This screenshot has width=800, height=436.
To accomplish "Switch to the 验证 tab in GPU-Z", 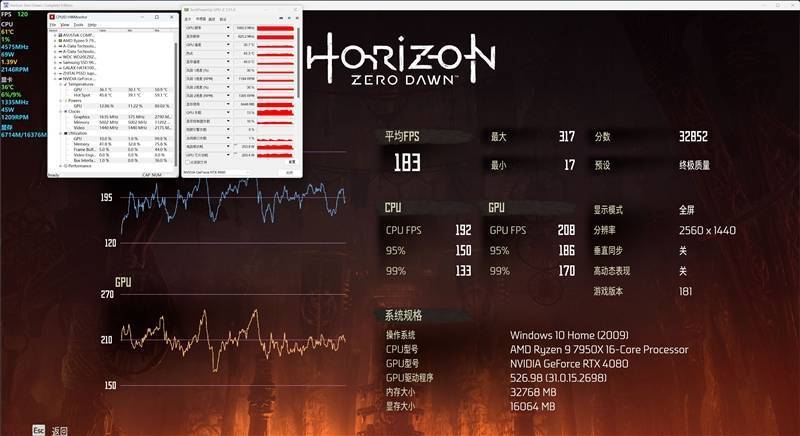I will [223, 19].
